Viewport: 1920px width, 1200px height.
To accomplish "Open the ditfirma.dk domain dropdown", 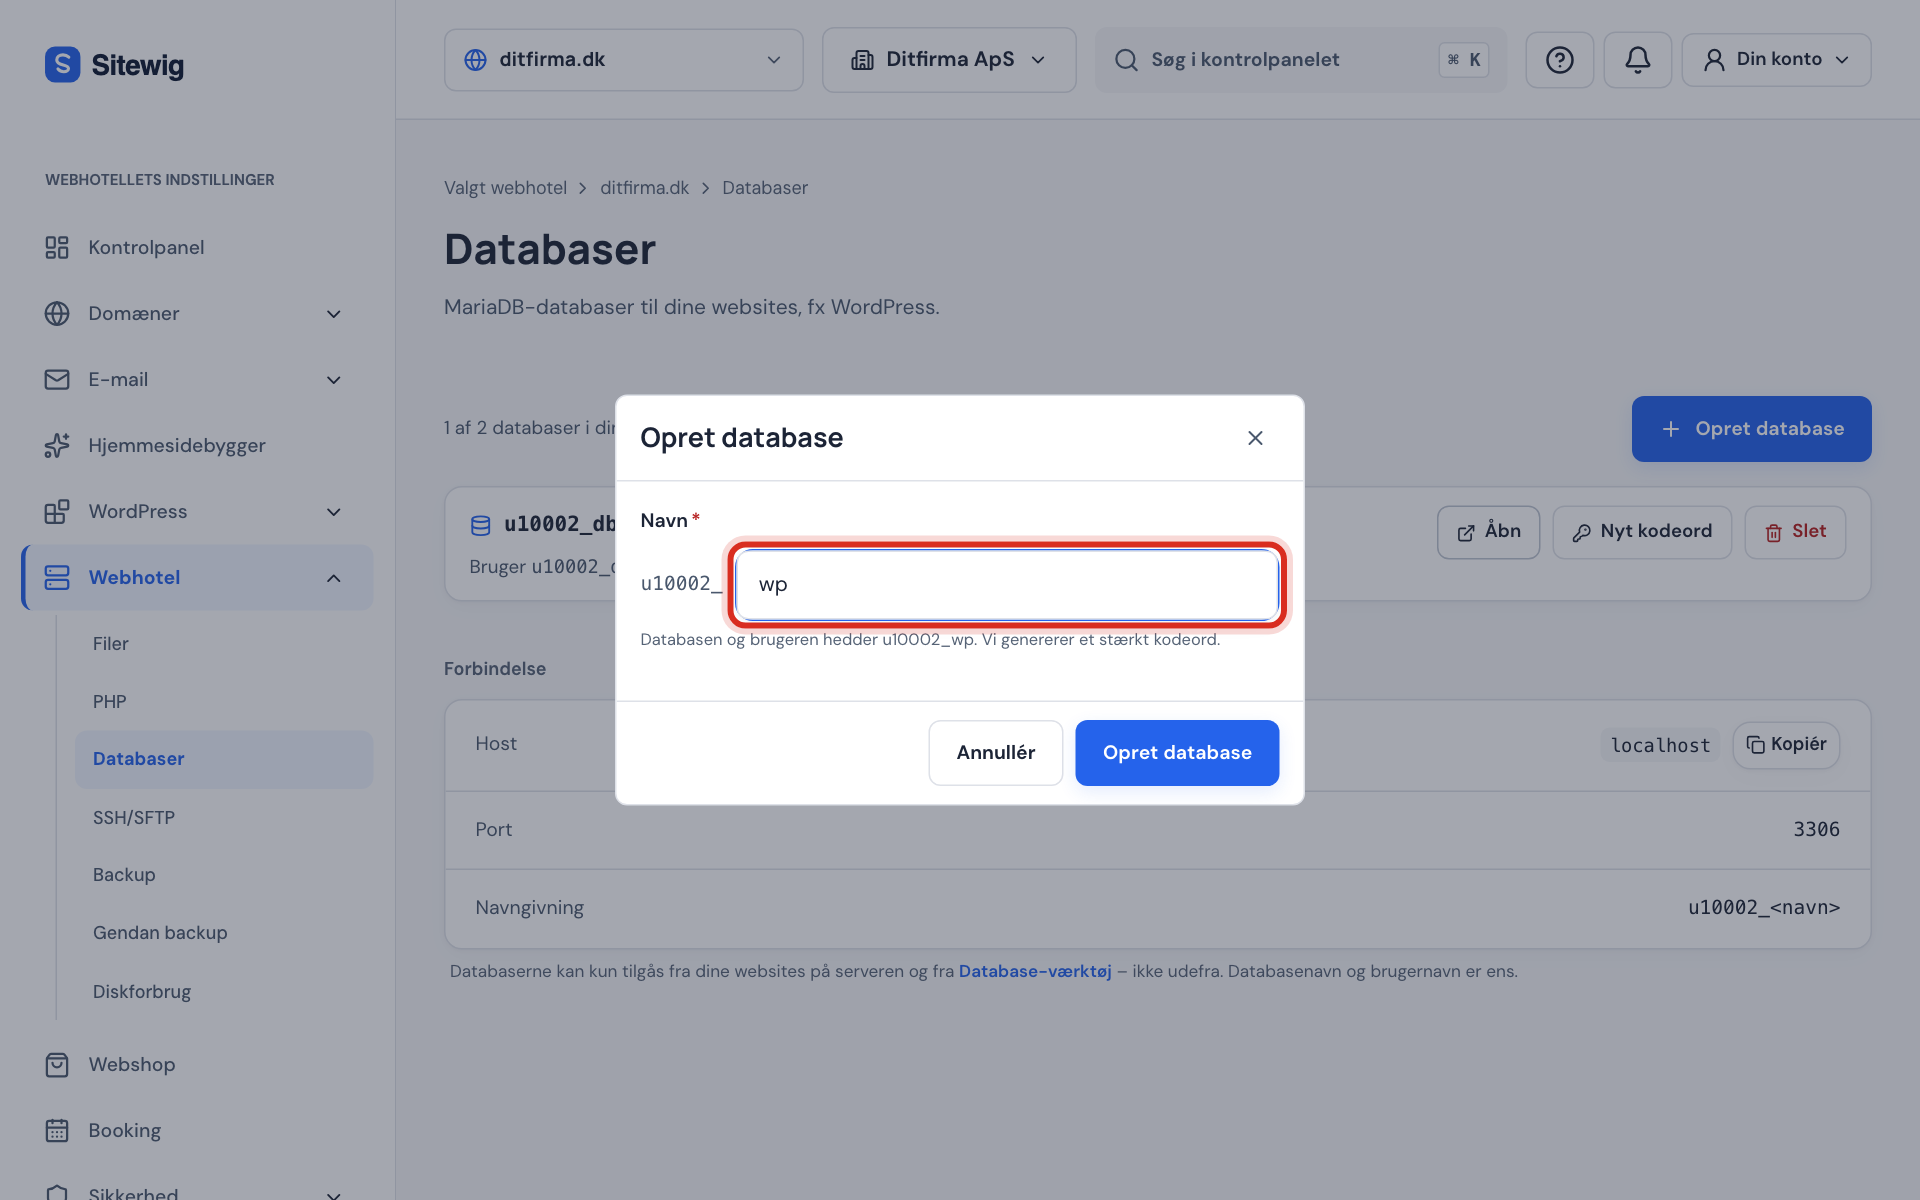I will [x=623, y=60].
